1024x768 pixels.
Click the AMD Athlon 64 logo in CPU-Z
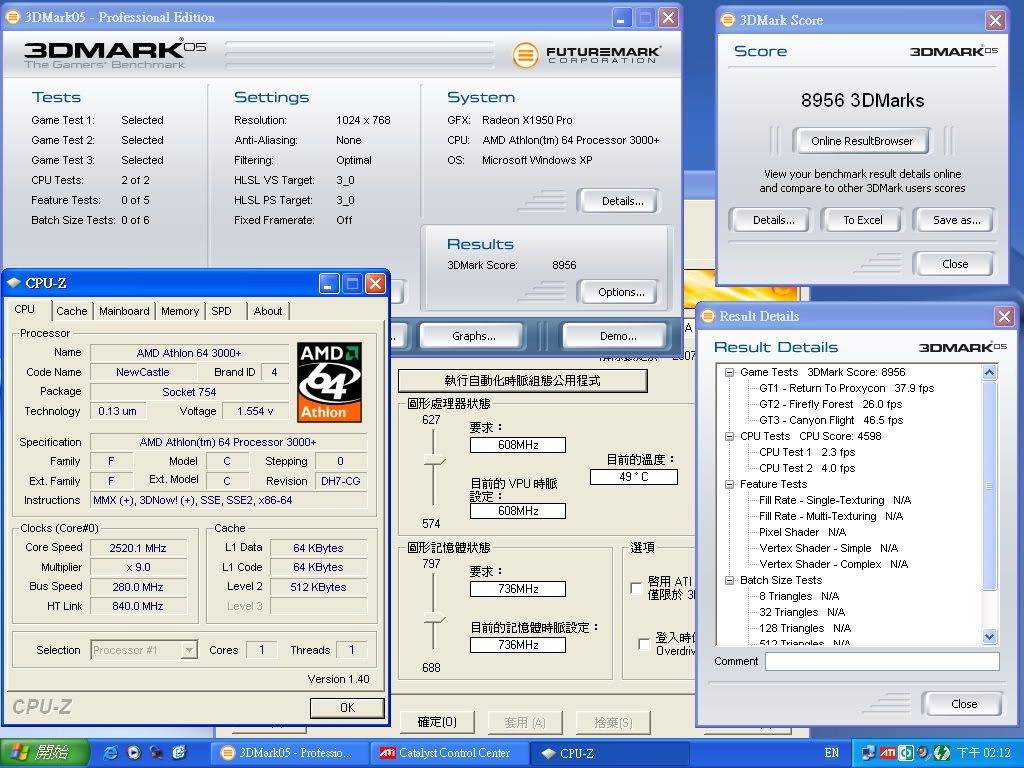(x=329, y=382)
